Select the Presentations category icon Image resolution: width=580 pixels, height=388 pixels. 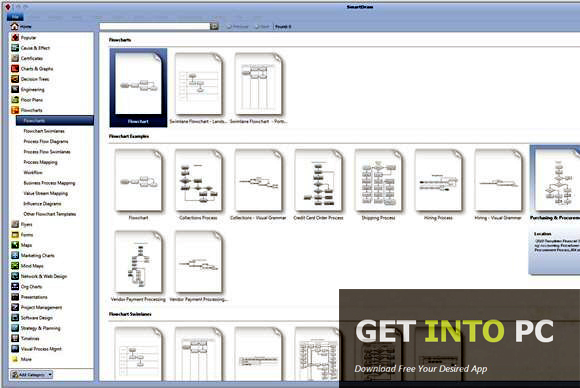pos(15,297)
